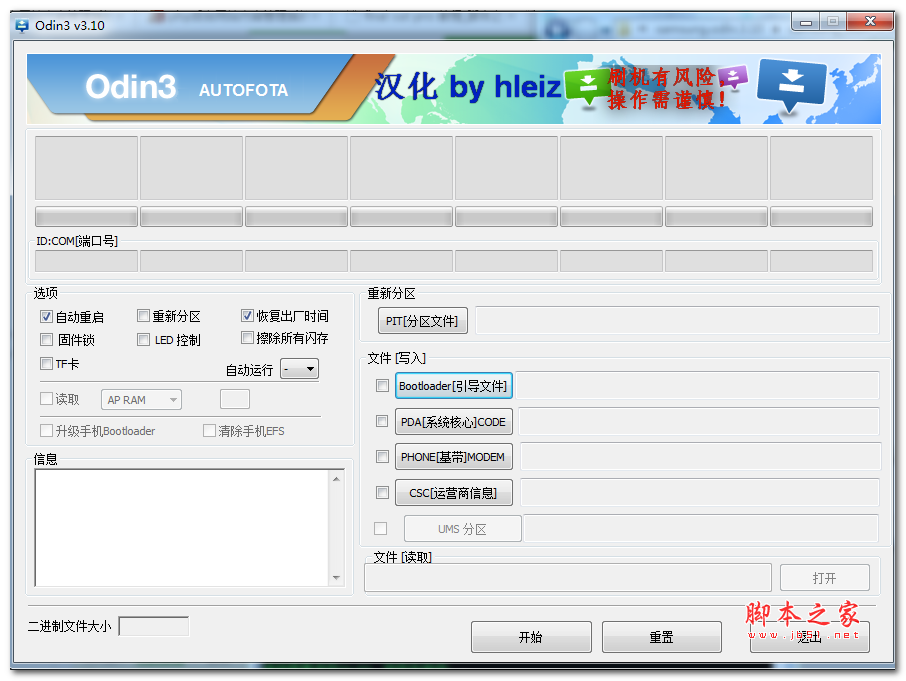Open the 自动运行 dropdown
Viewport: 906px width, 681px height.
[x=299, y=368]
